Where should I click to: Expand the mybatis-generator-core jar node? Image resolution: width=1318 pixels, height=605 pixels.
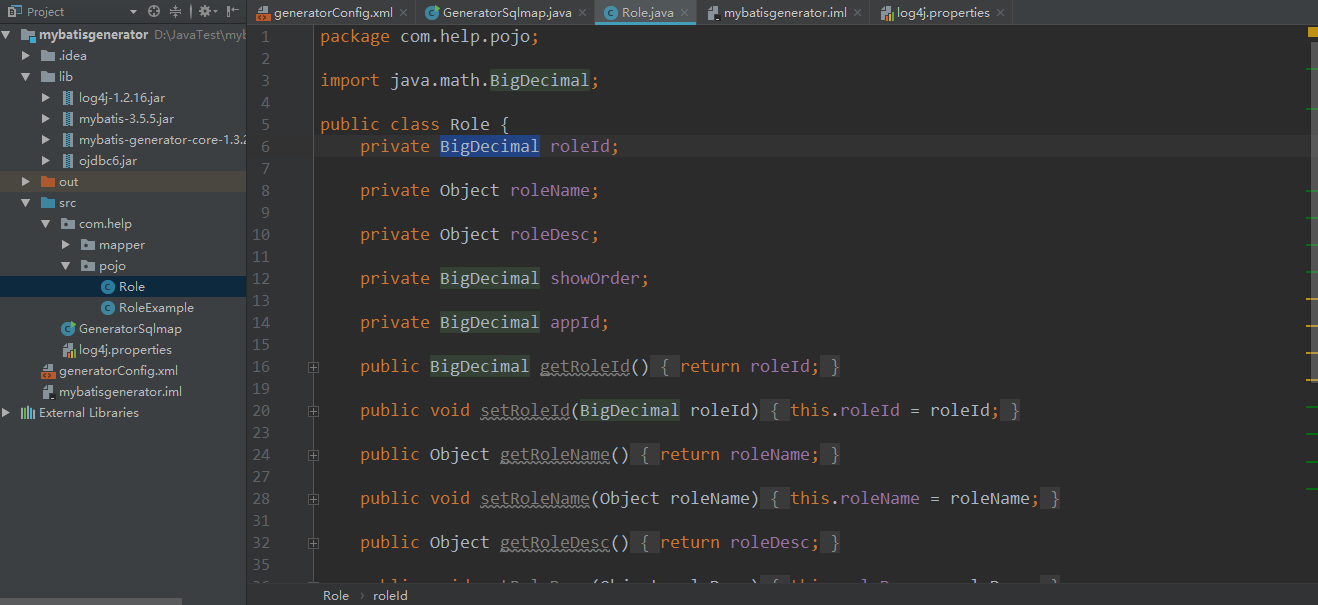(46, 140)
